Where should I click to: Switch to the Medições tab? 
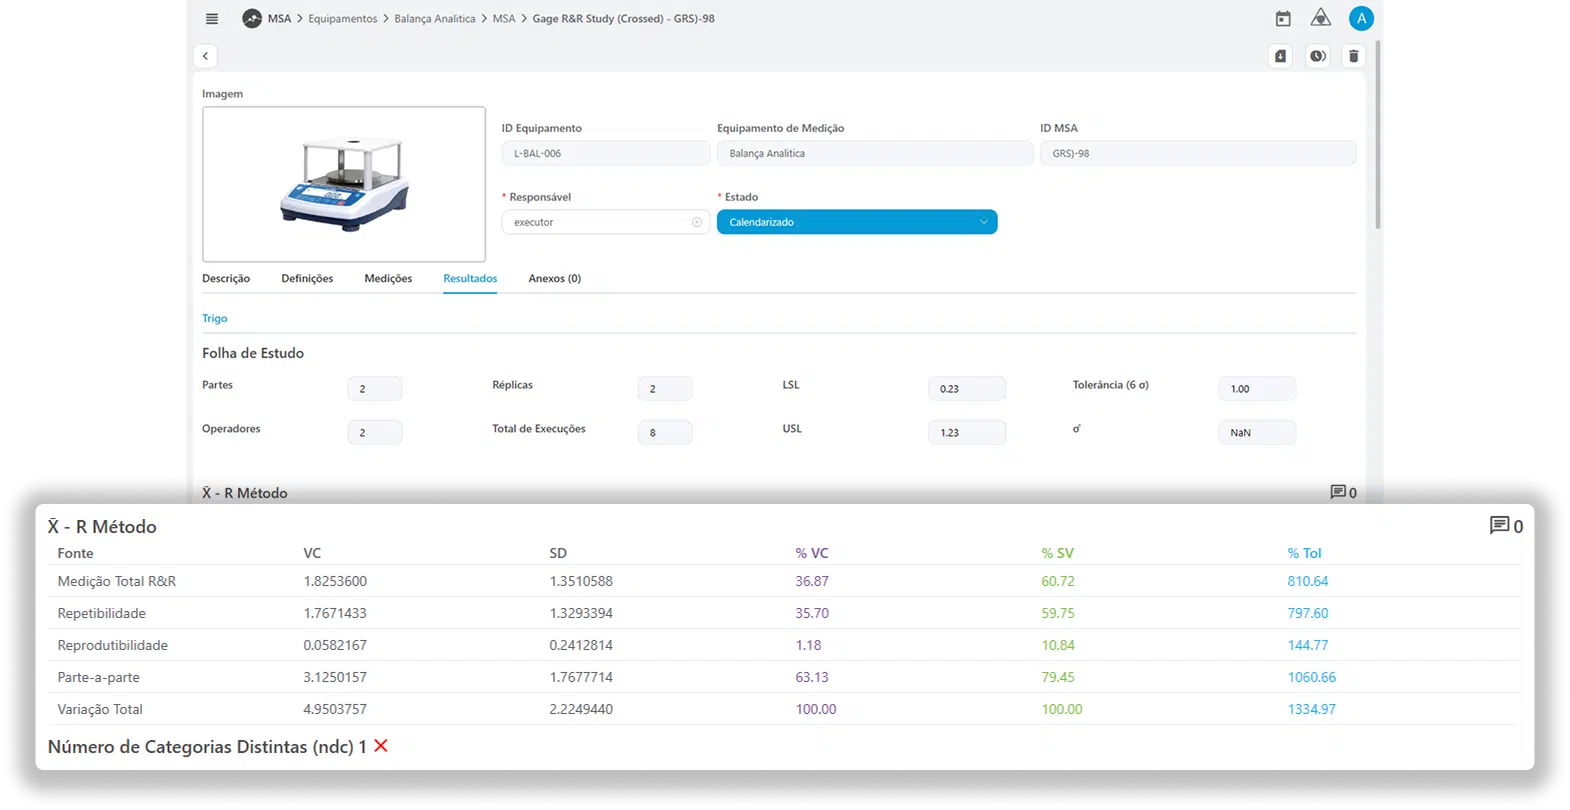(388, 279)
